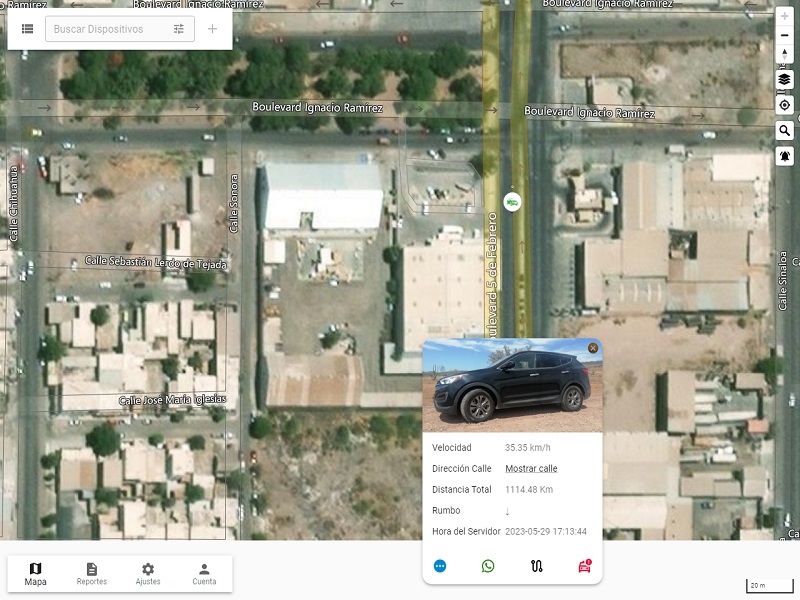Click the red vehicle alert icon
800x600 pixels.
pos(584,566)
